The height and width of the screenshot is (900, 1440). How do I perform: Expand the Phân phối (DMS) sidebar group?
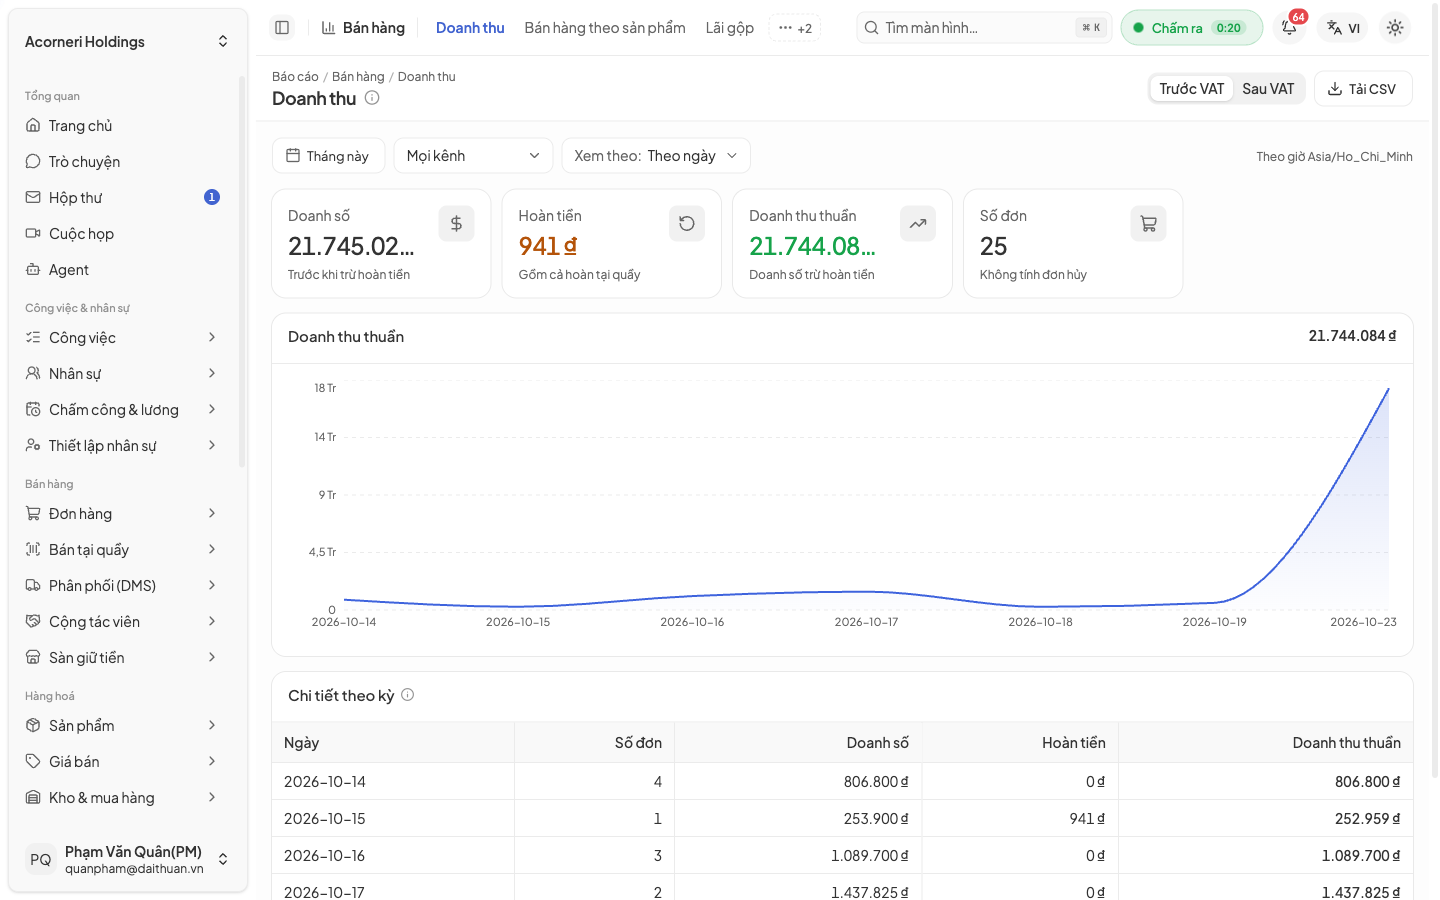point(123,586)
